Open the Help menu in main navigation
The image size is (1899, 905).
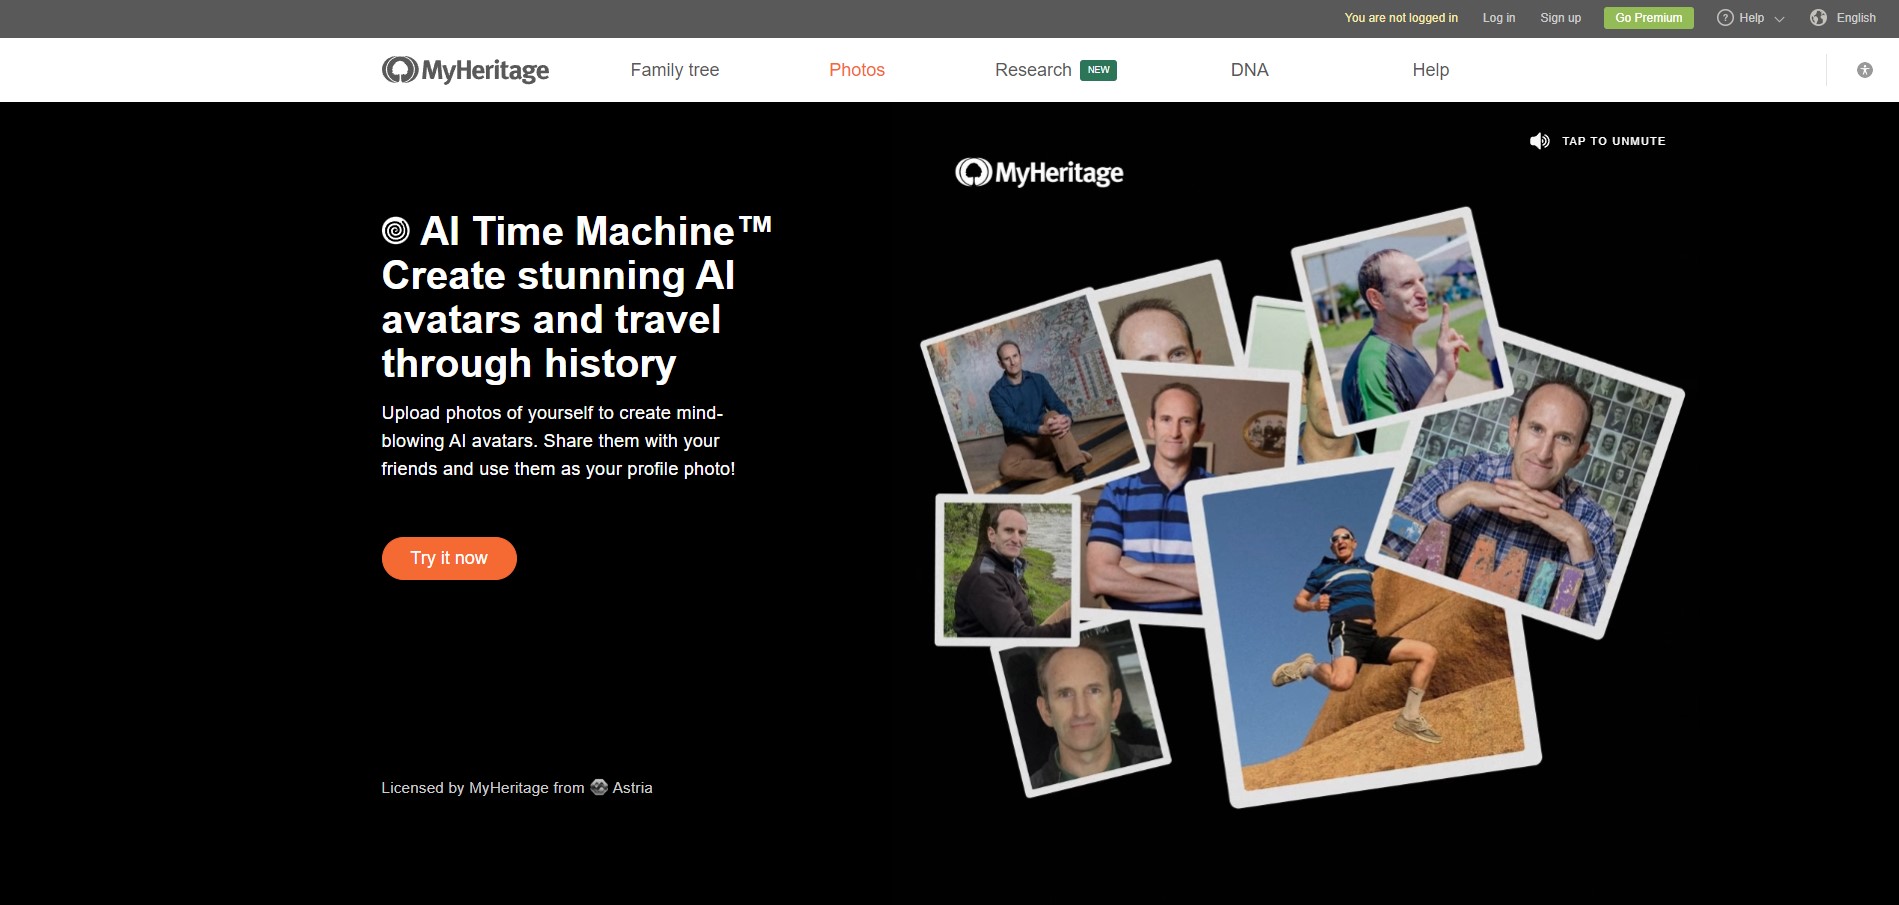(1430, 70)
